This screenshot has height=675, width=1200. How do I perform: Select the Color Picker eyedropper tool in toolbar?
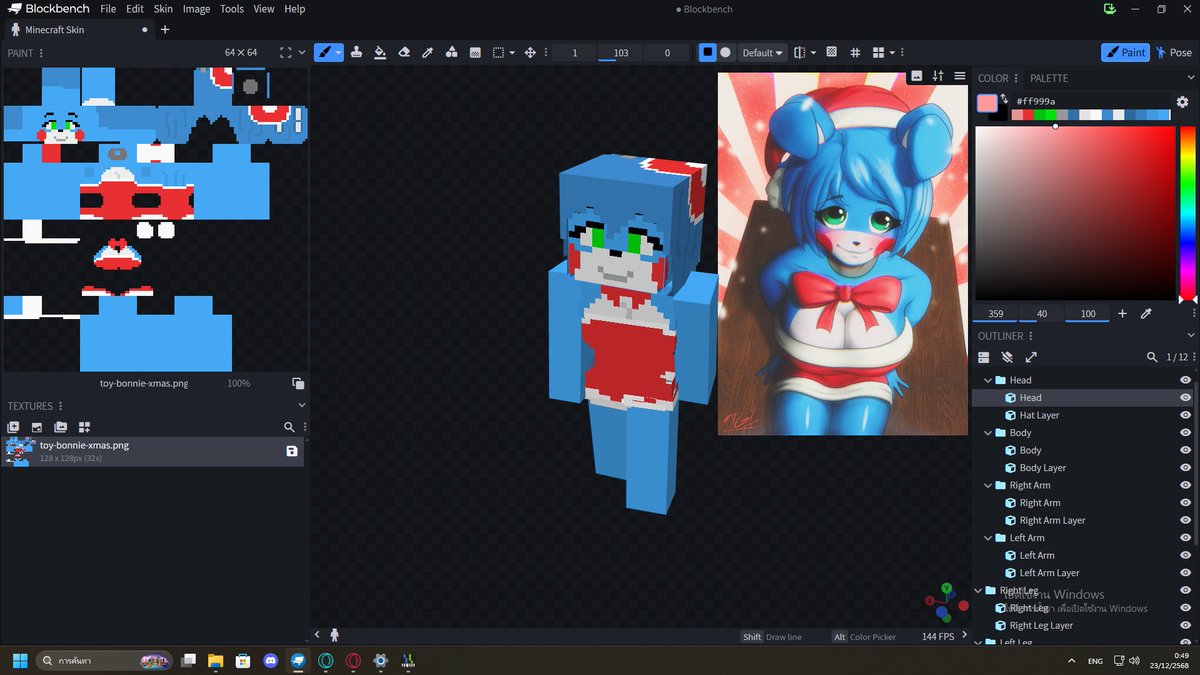click(428, 52)
